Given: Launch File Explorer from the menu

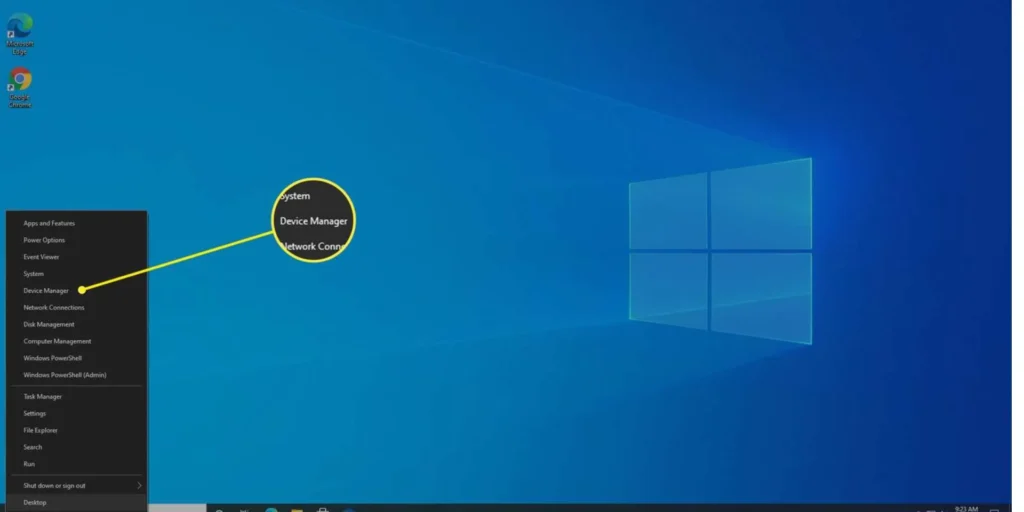Looking at the screenshot, I should [76, 431].
